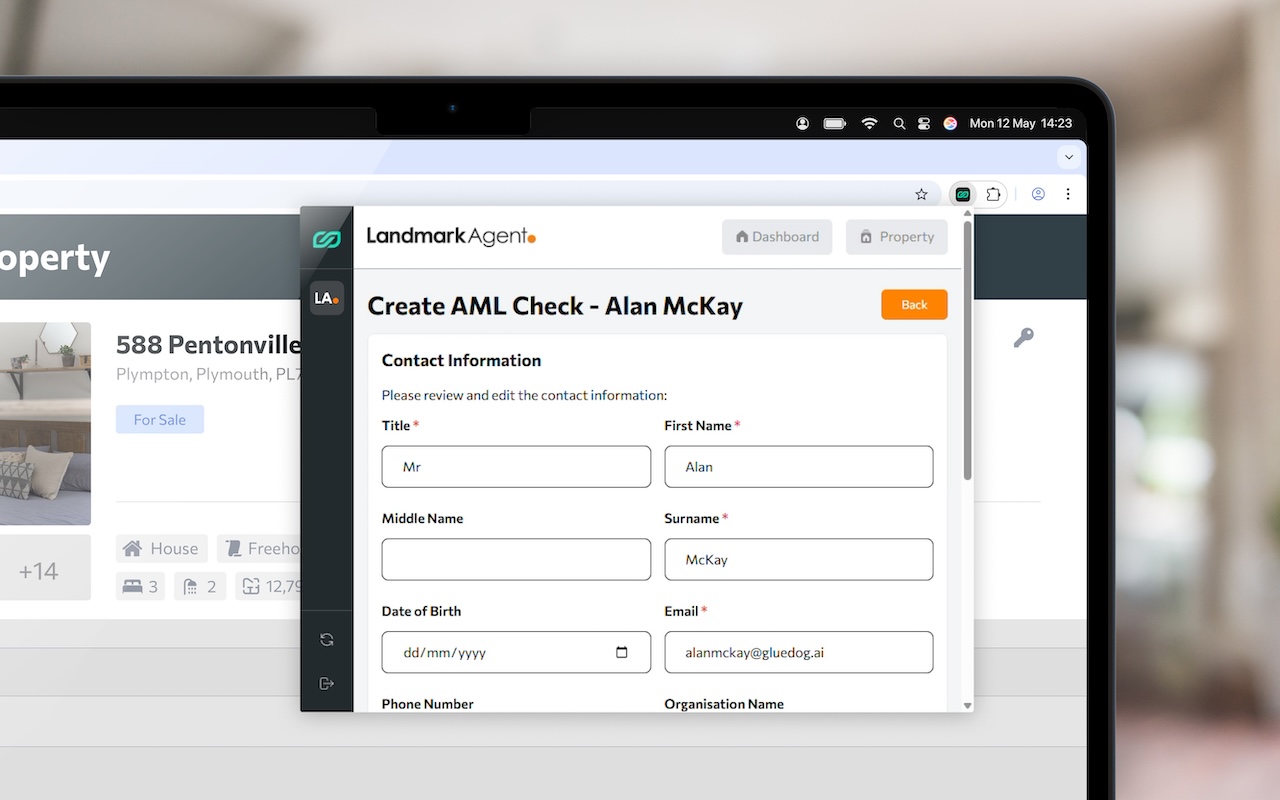Go to Dashboard in the popup header
The width and height of the screenshot is (1280, 800).
point(777,237)
